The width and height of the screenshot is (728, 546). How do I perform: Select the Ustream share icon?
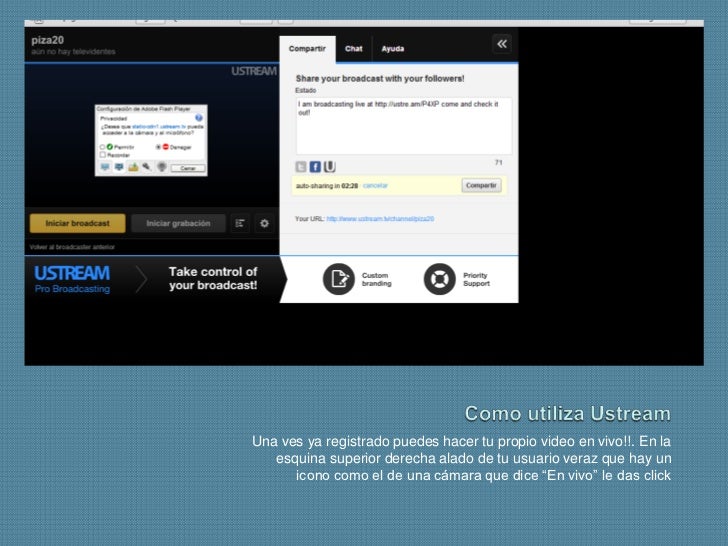330,167
